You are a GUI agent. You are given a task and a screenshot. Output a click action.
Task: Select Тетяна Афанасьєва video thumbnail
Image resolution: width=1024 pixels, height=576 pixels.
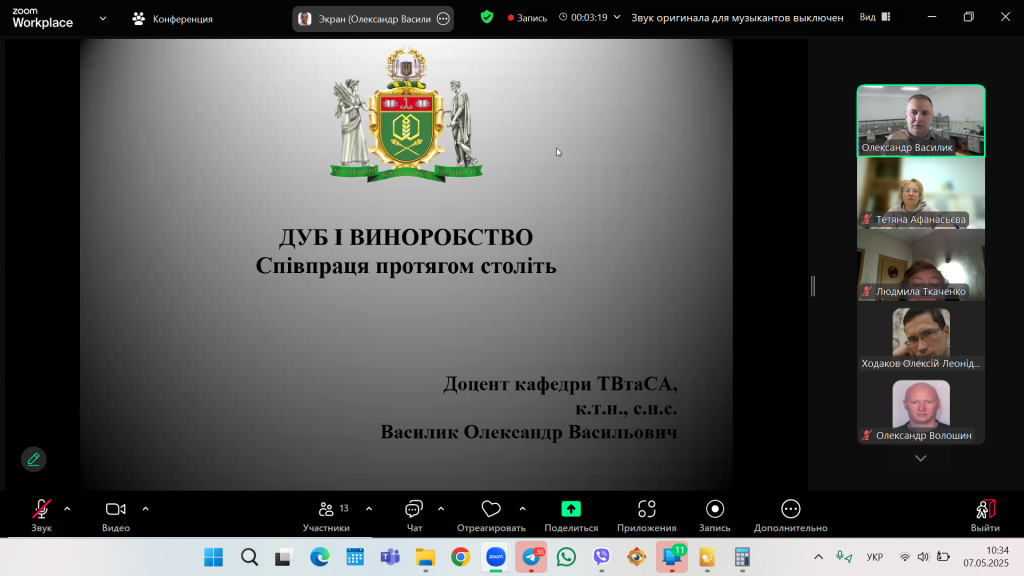(x=921, y=193)
